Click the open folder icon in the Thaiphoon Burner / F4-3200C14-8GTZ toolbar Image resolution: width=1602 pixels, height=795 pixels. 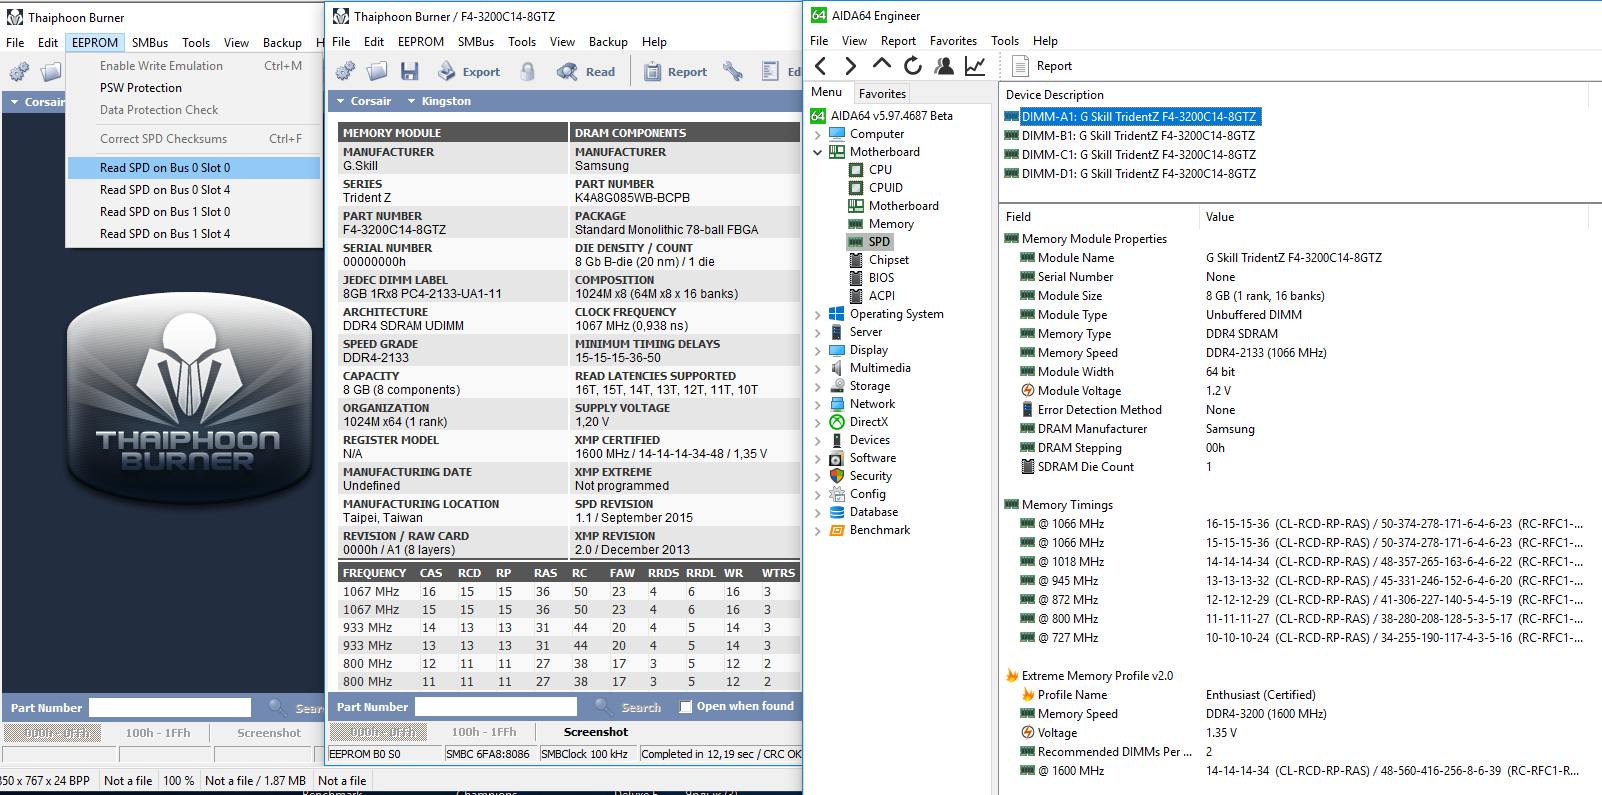[x=377, y=71]
